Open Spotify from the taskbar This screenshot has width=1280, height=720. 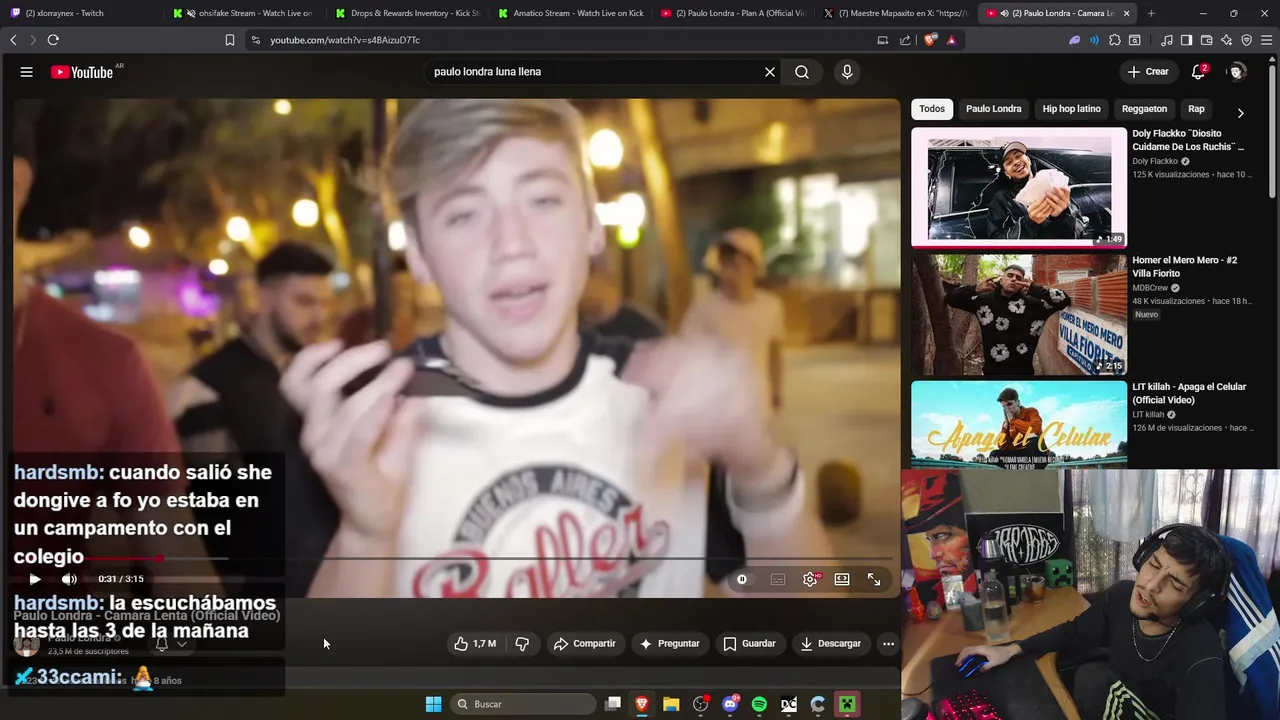click(x=759, y=704)
